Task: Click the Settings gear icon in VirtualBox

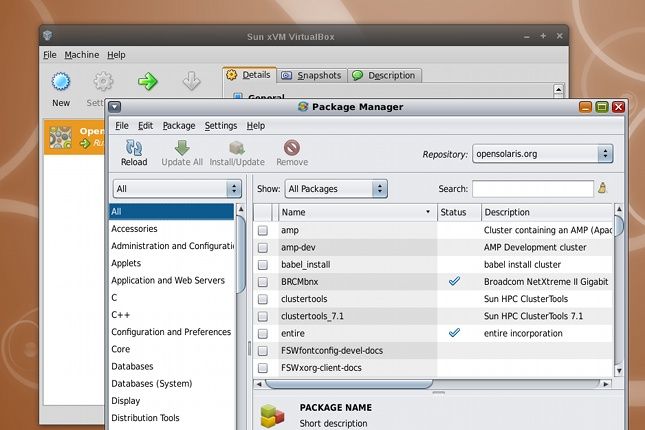Action: [x=103, y=81]
